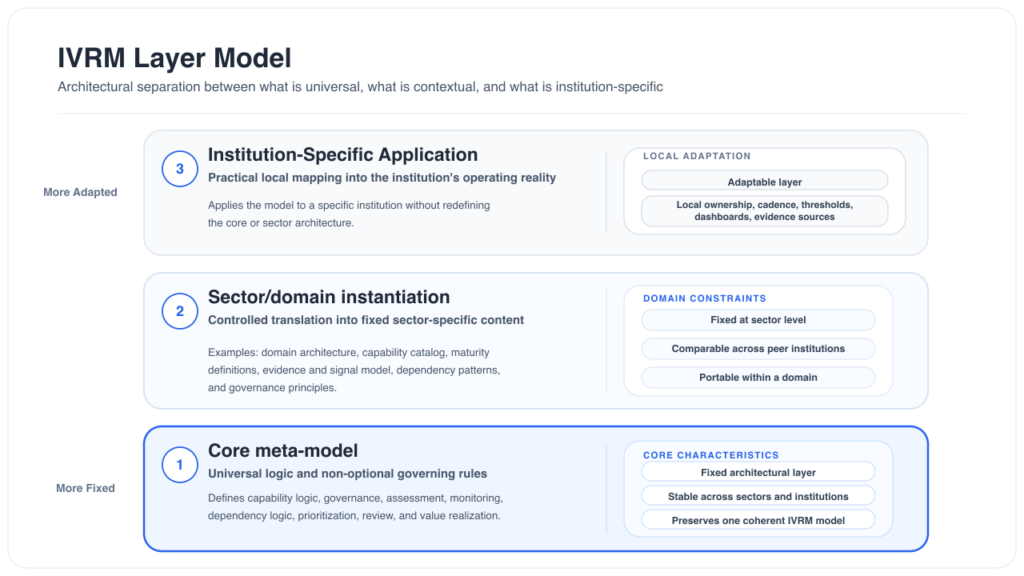1024x576 pixels.
Task: Select the Adaptable layer pill
Action: [764, 182]
